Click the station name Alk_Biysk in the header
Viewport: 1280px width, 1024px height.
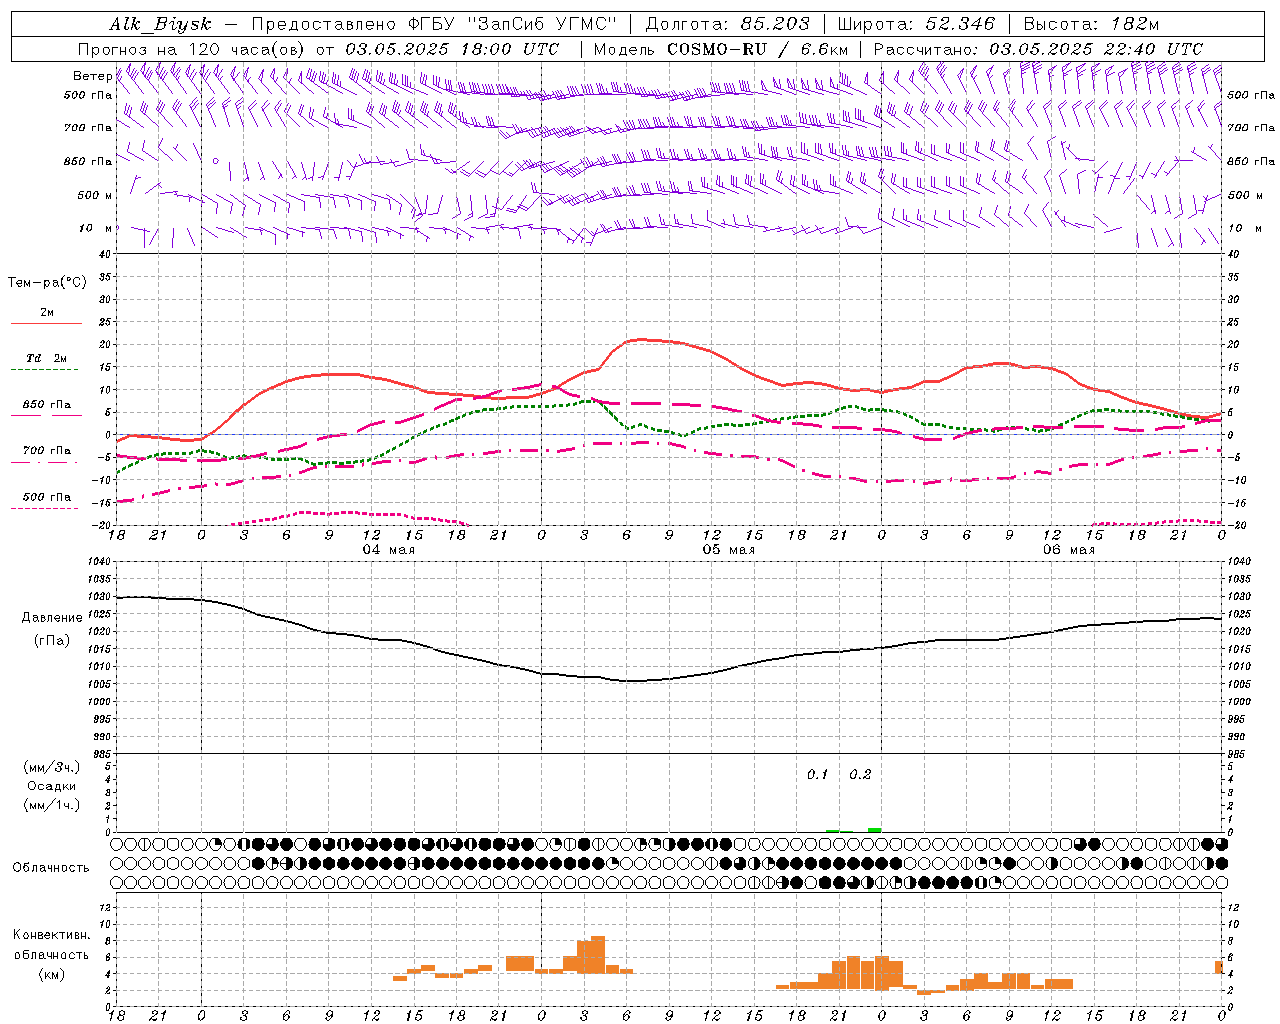(160, 24)
